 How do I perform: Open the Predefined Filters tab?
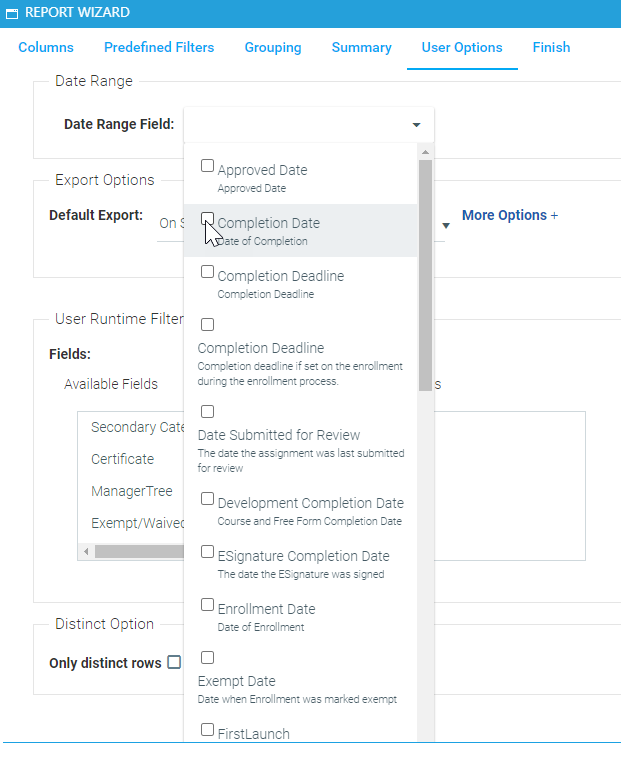pyautogui.click(x=159, y=48)
